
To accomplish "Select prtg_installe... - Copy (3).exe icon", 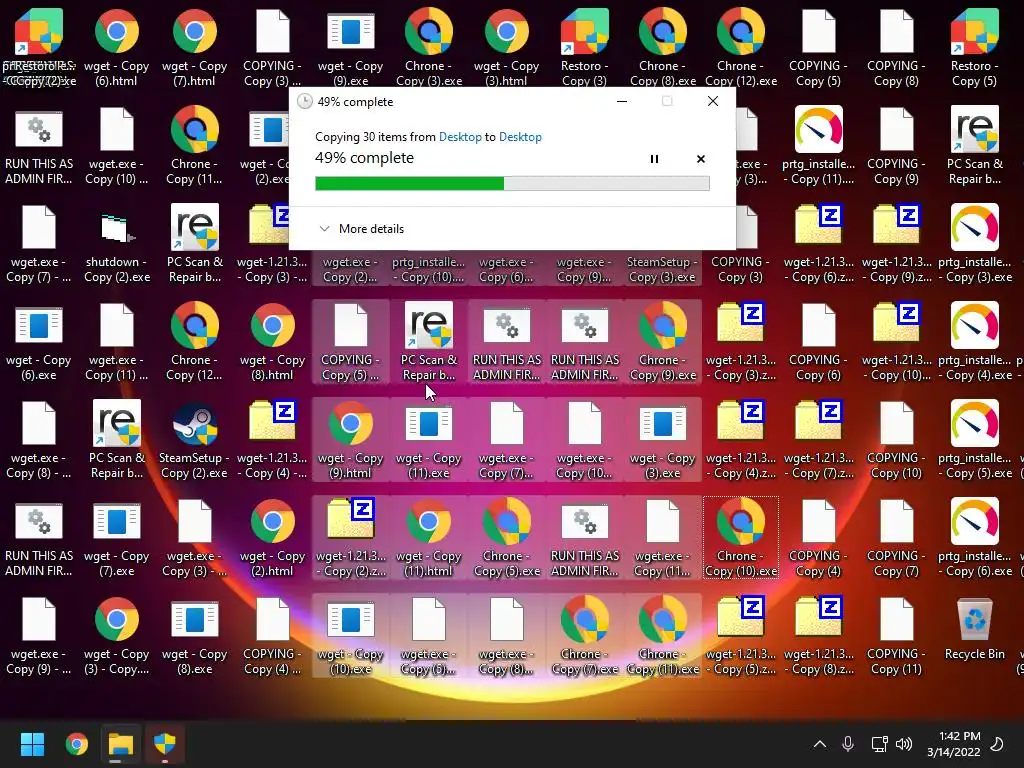I will (974, 244).
